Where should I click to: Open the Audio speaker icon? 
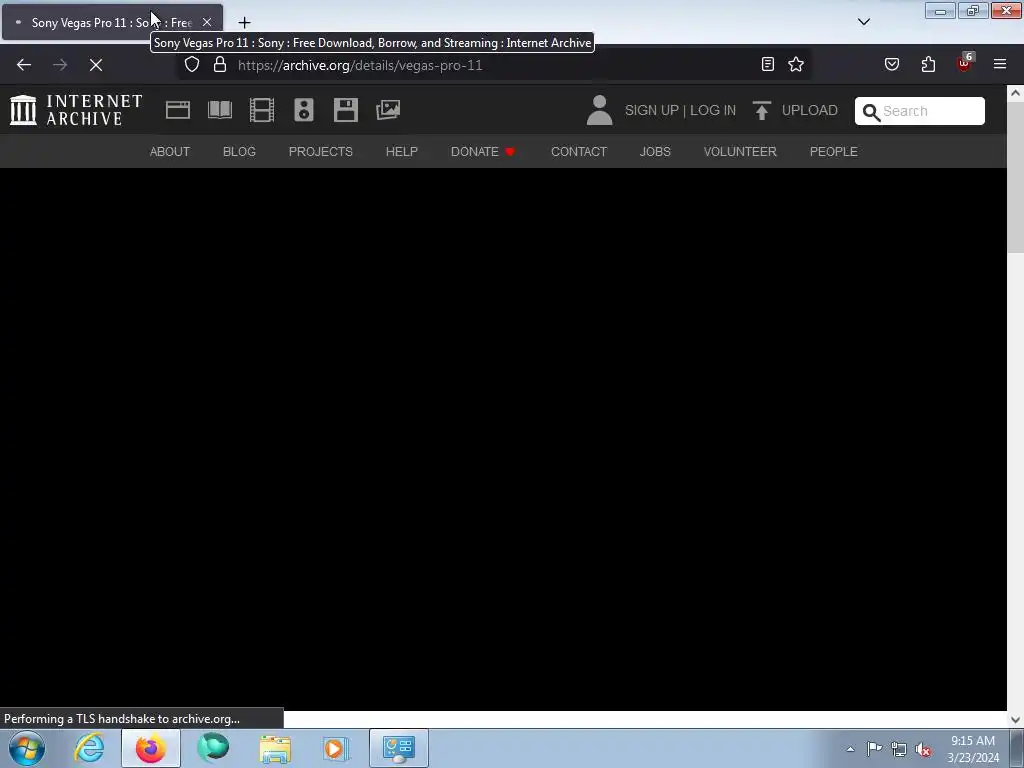coord(304,110)
